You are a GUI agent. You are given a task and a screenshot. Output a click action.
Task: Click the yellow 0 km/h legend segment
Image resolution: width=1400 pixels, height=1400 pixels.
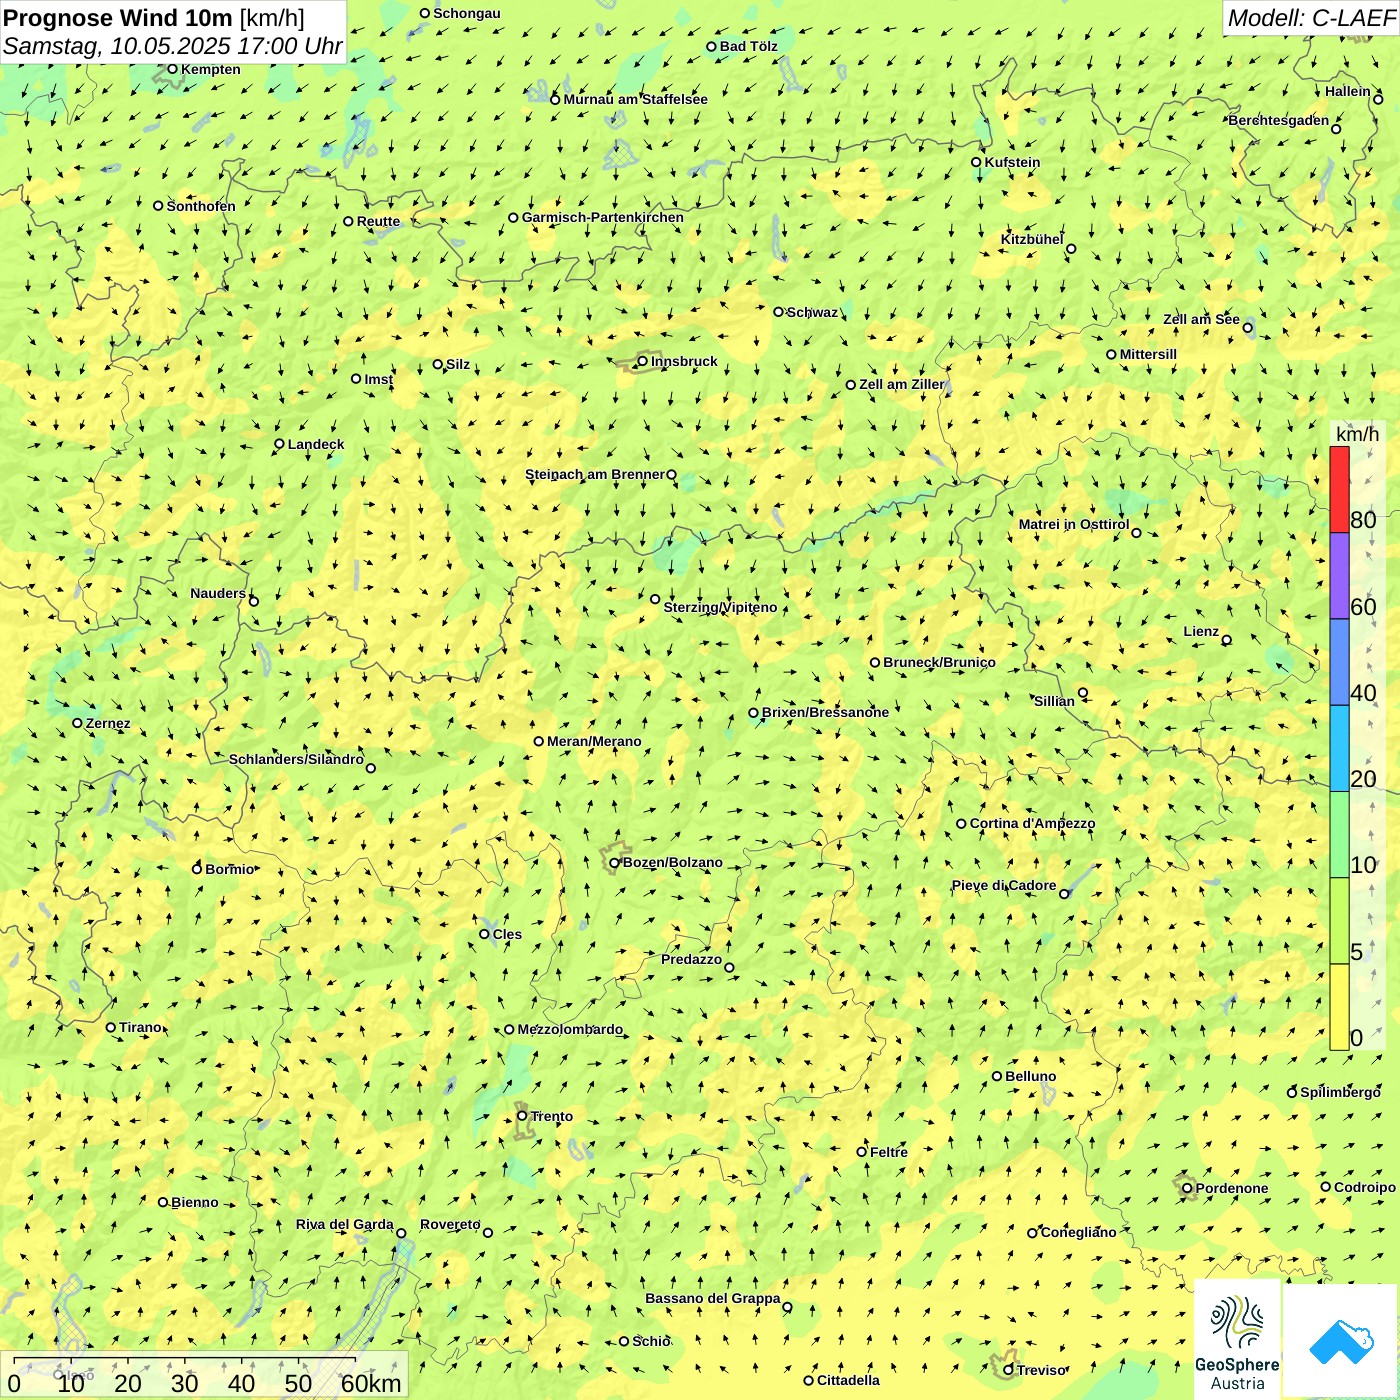click(x=1339, y=1007)
